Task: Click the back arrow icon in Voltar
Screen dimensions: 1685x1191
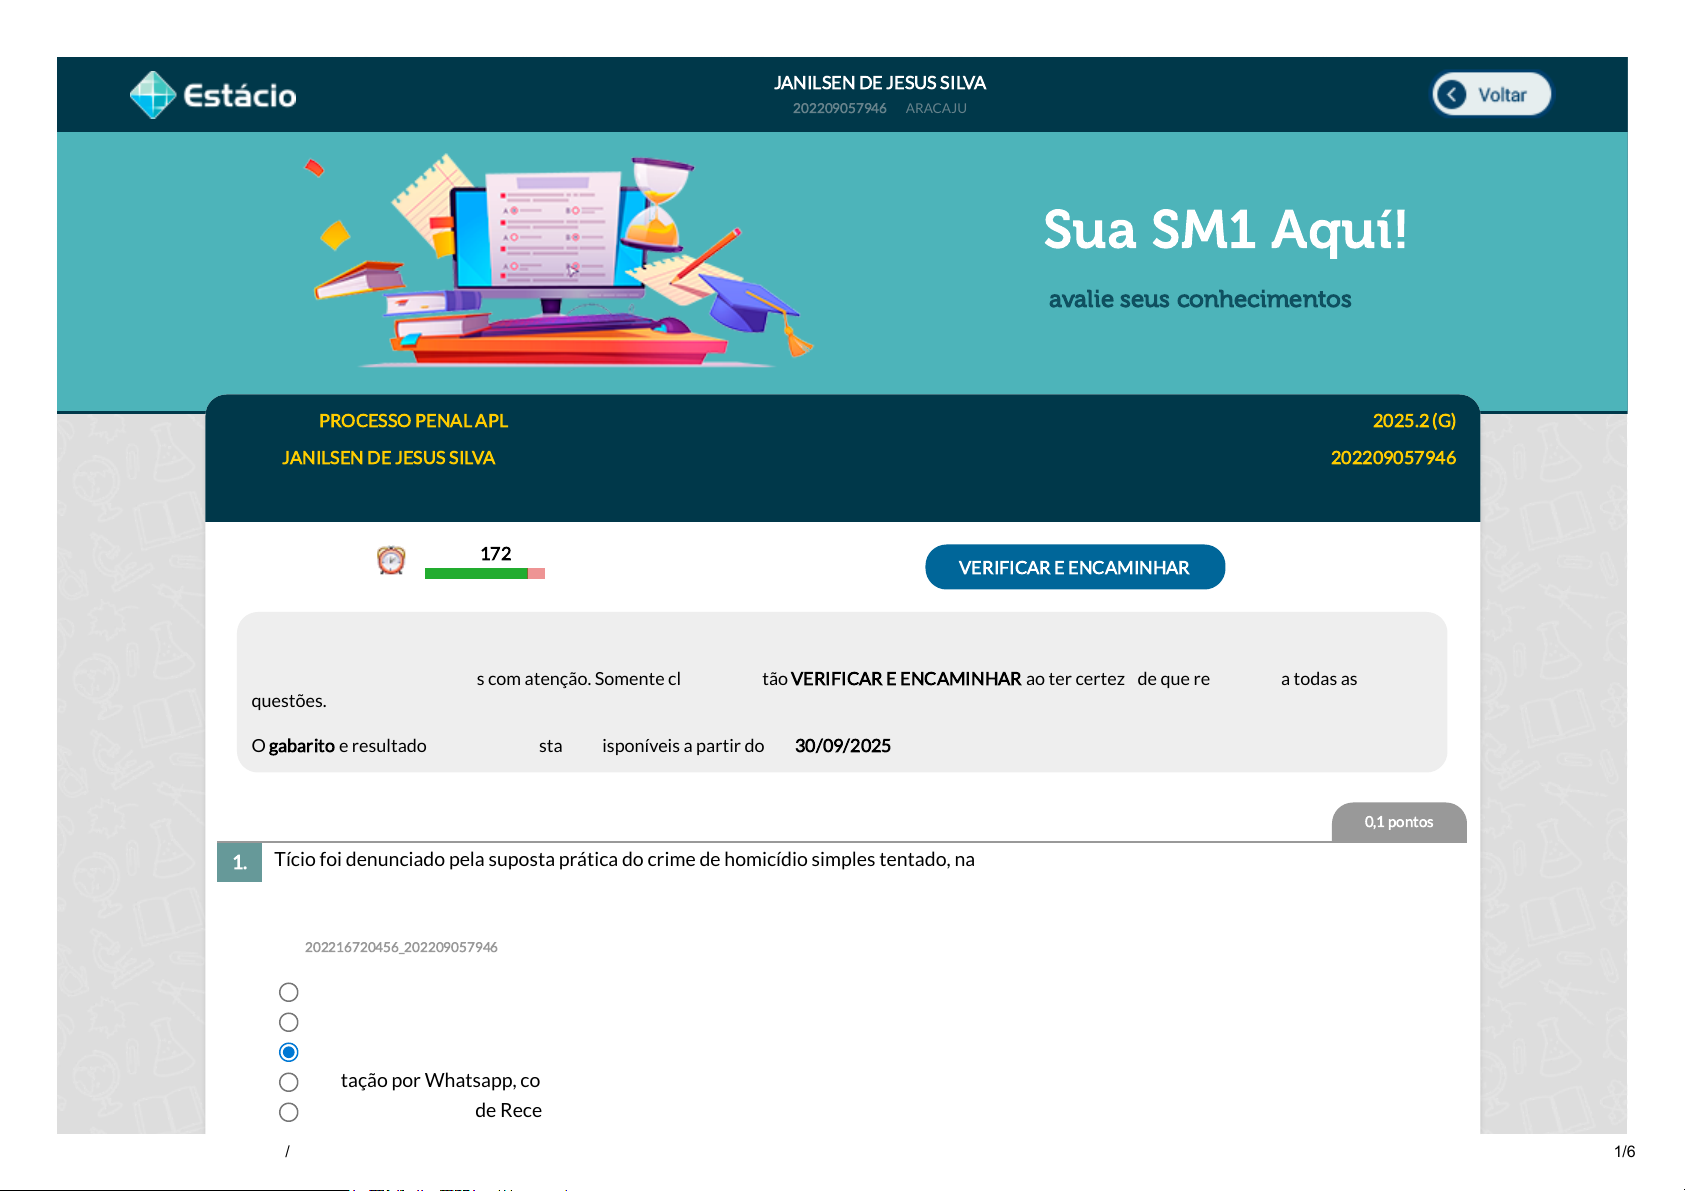Action: click(x=1451, y=95)
